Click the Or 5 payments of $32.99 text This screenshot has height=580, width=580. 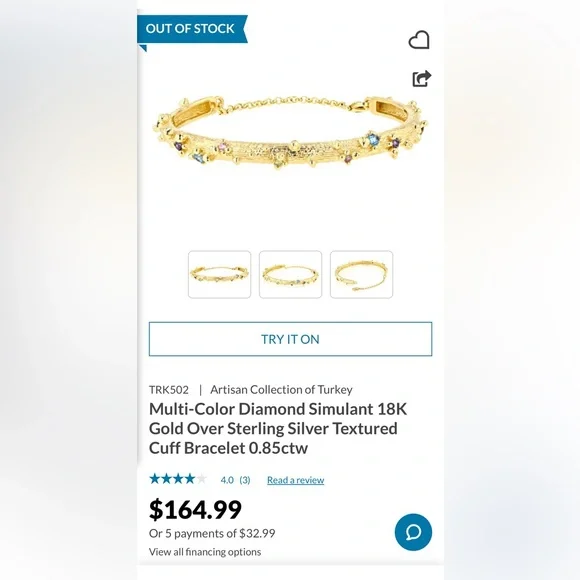click(x=212, y=533)
